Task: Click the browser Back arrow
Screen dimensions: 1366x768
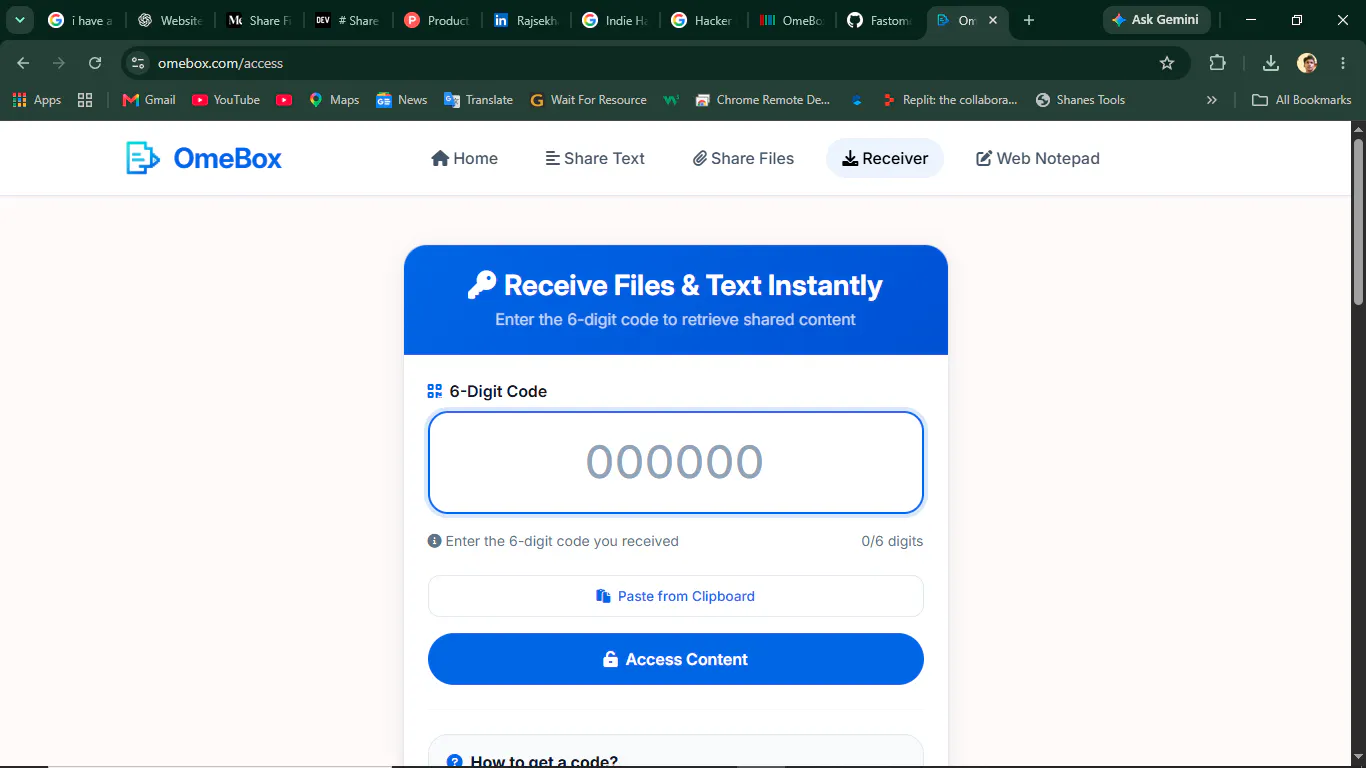Action: pyautogui.click(x=23, y=63)
